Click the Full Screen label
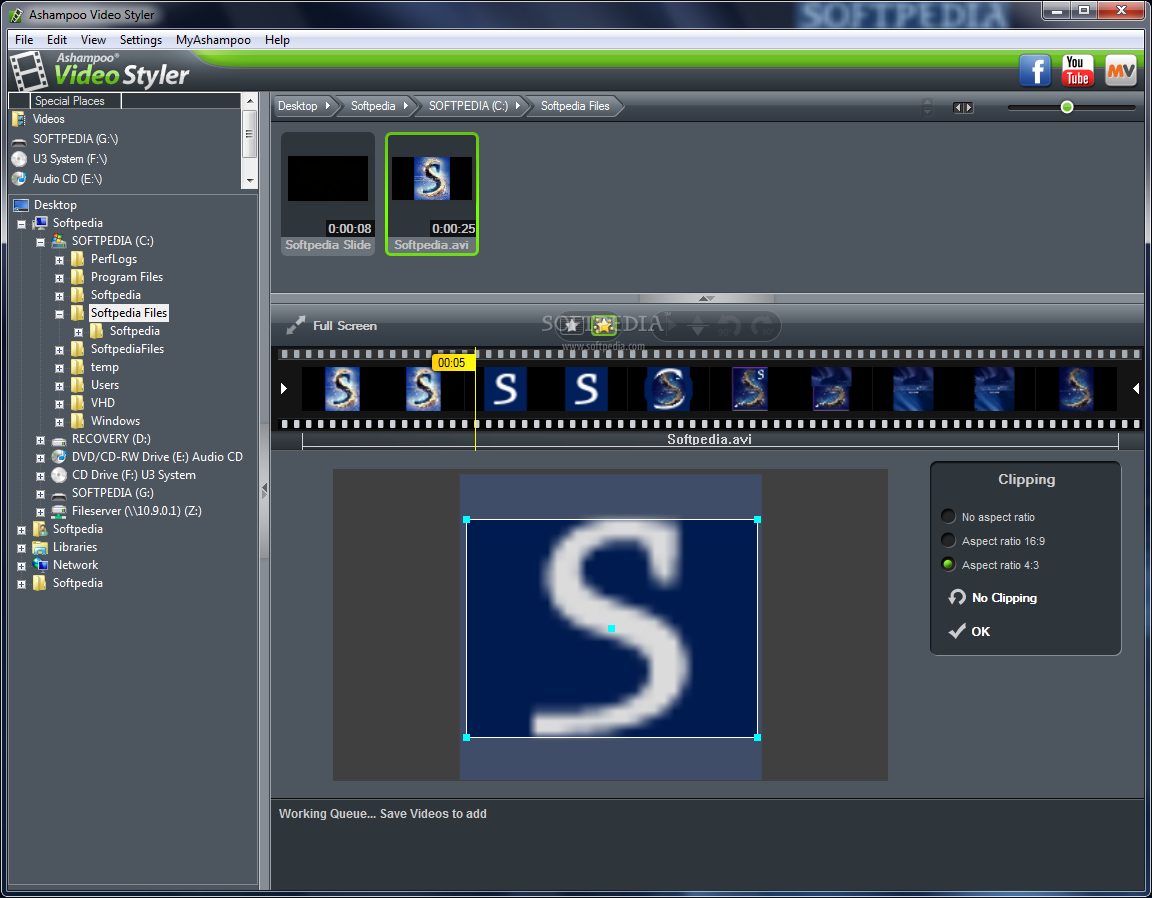 point(345,326)
